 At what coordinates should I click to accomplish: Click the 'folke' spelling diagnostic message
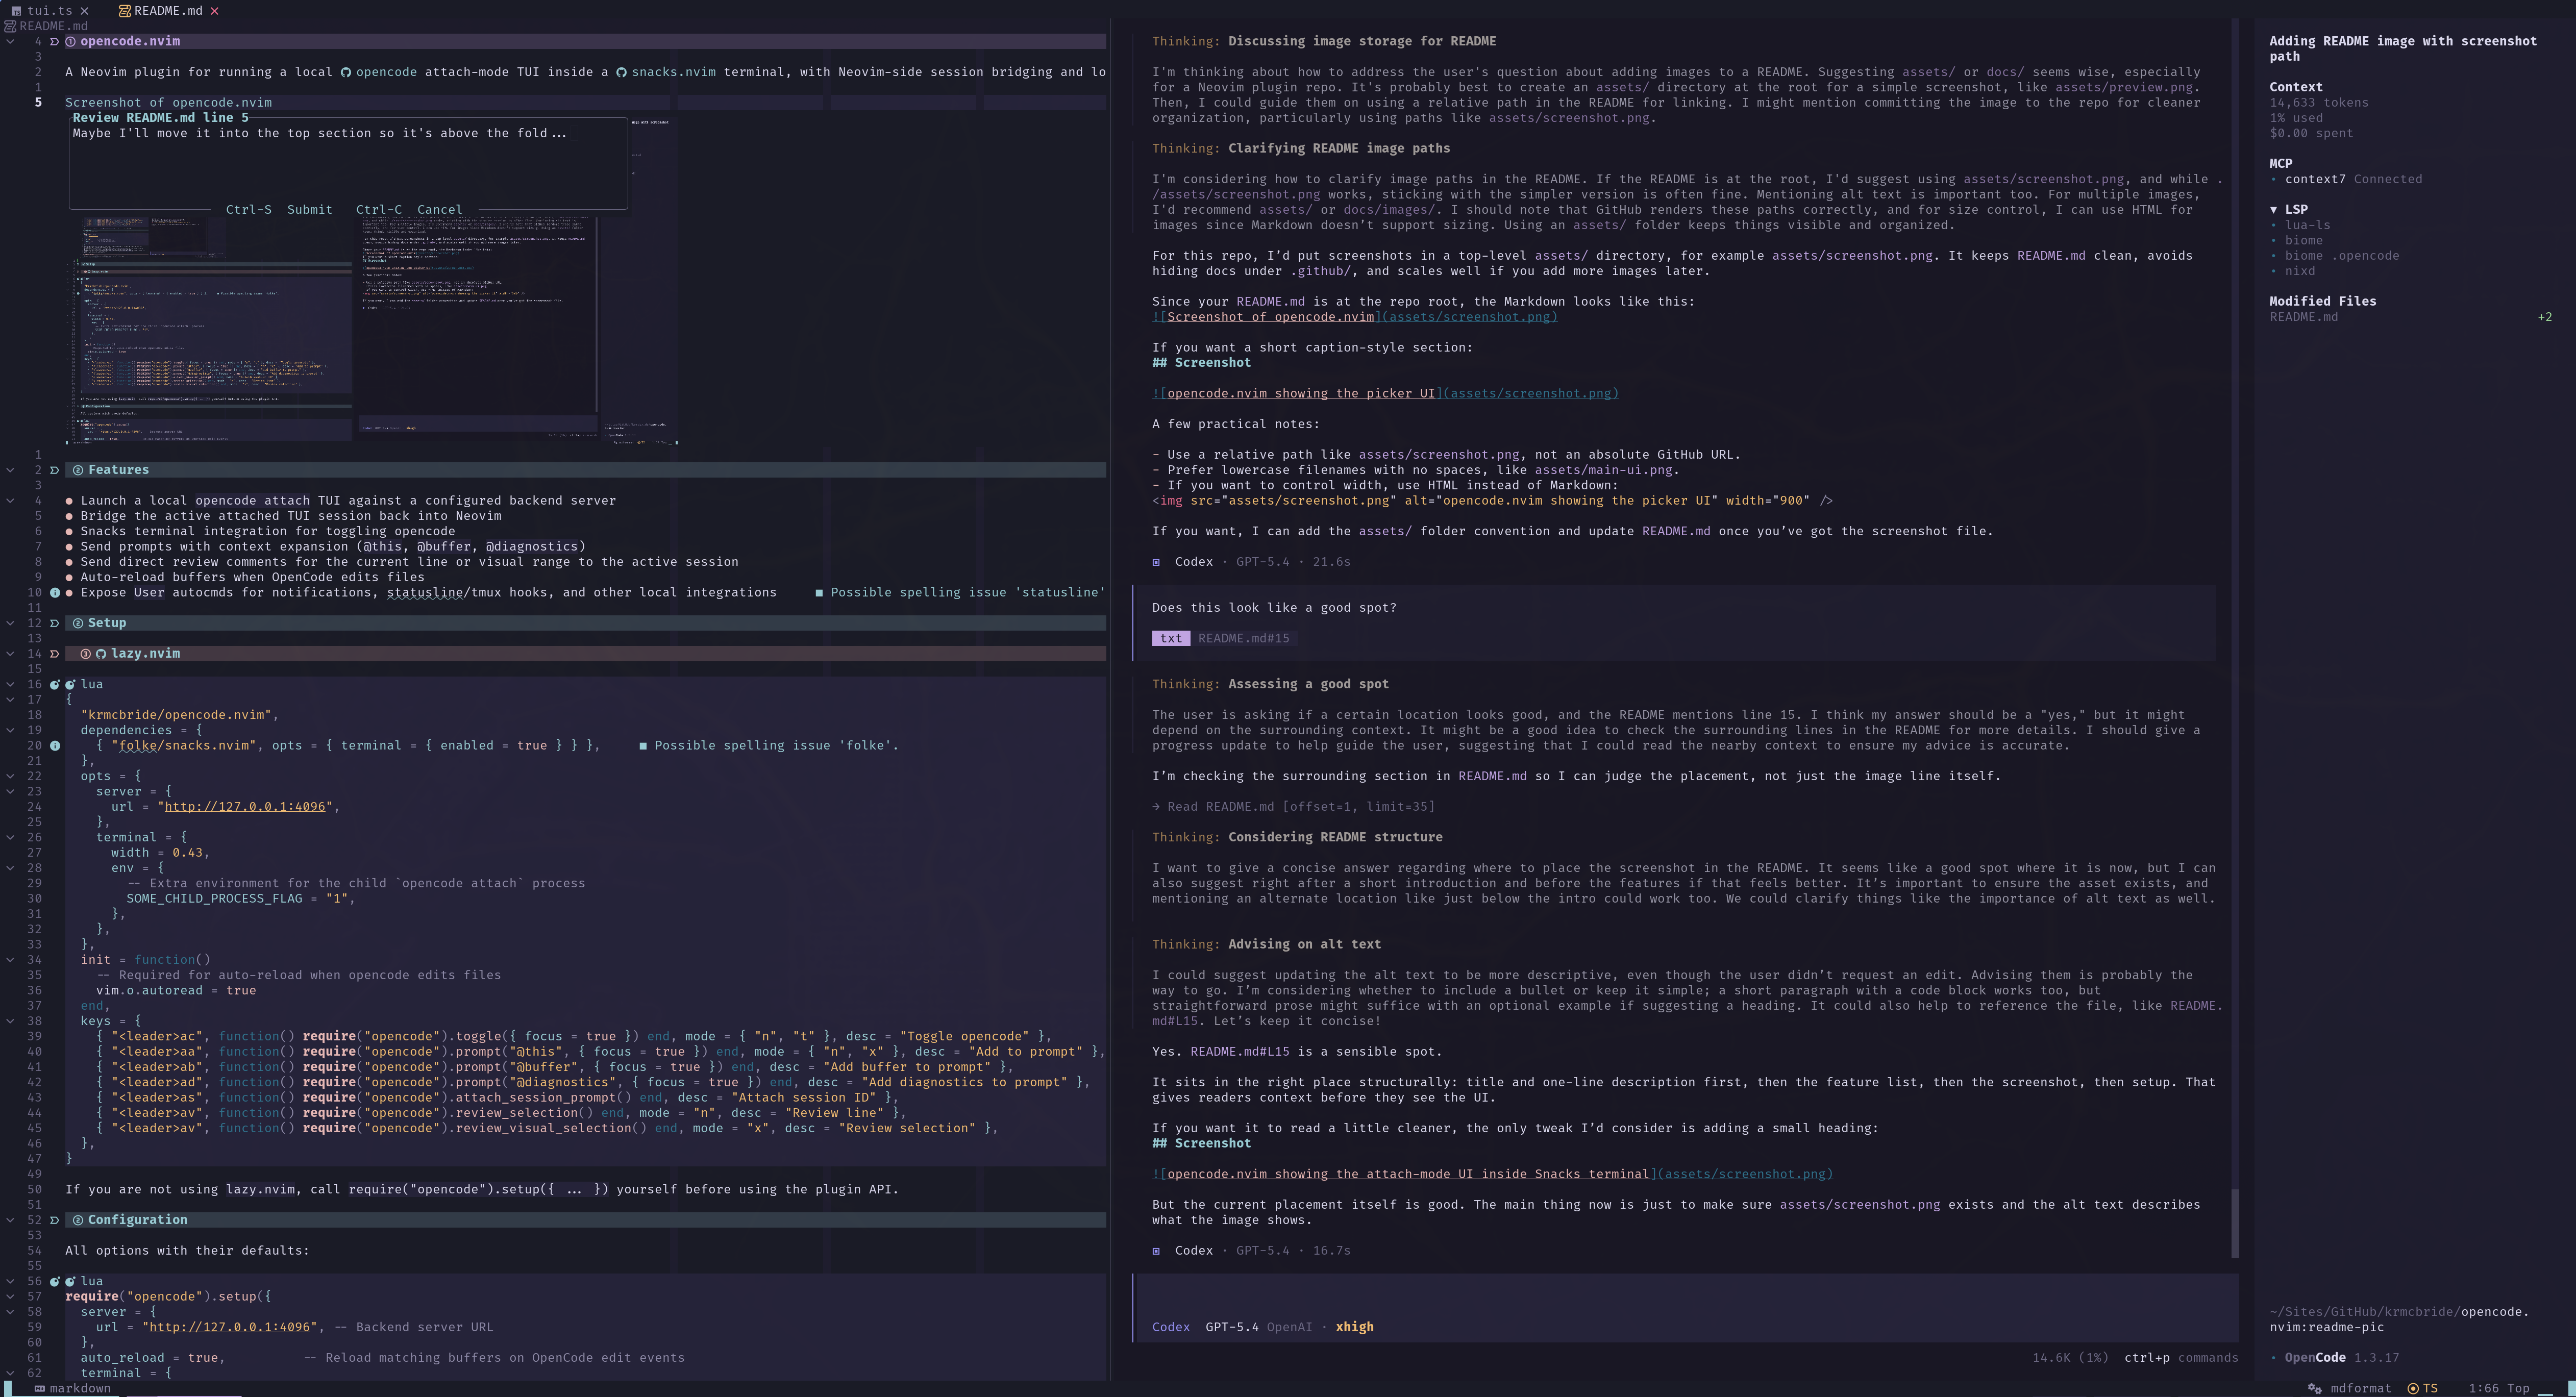pos(769,745)
